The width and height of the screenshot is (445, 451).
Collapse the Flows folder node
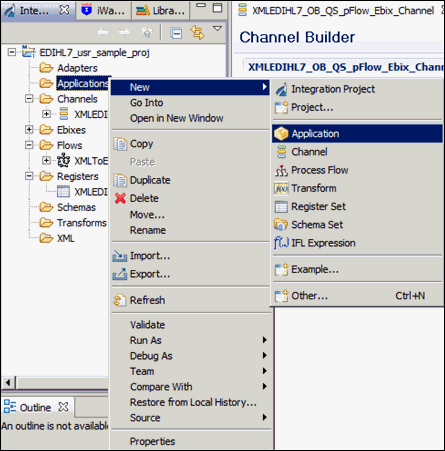[x=29, y=145]
